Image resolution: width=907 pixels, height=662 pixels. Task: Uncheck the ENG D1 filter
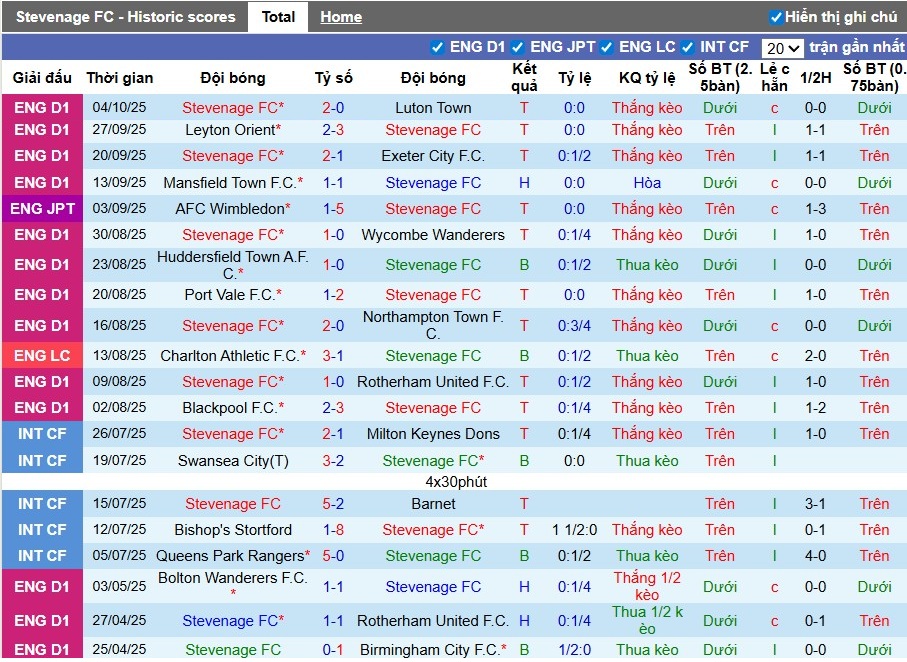pos(437,46)
